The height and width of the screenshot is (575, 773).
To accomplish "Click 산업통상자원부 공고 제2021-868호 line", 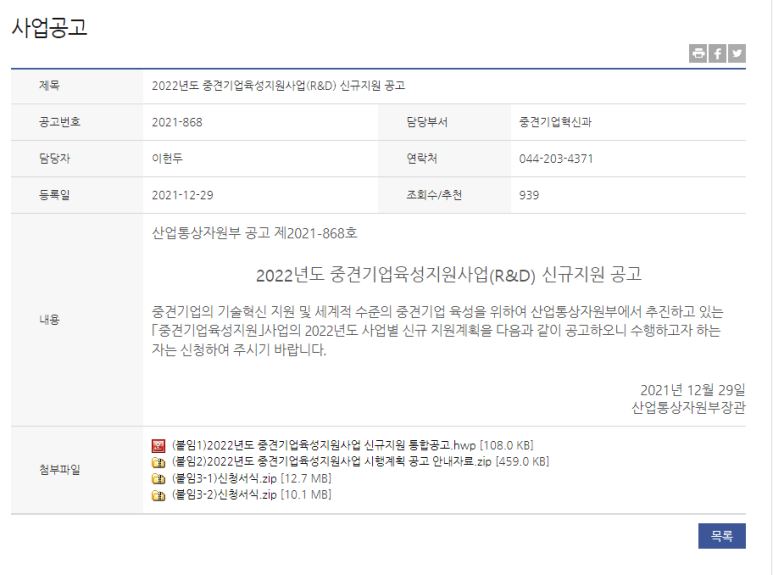I will click(254, 233).
